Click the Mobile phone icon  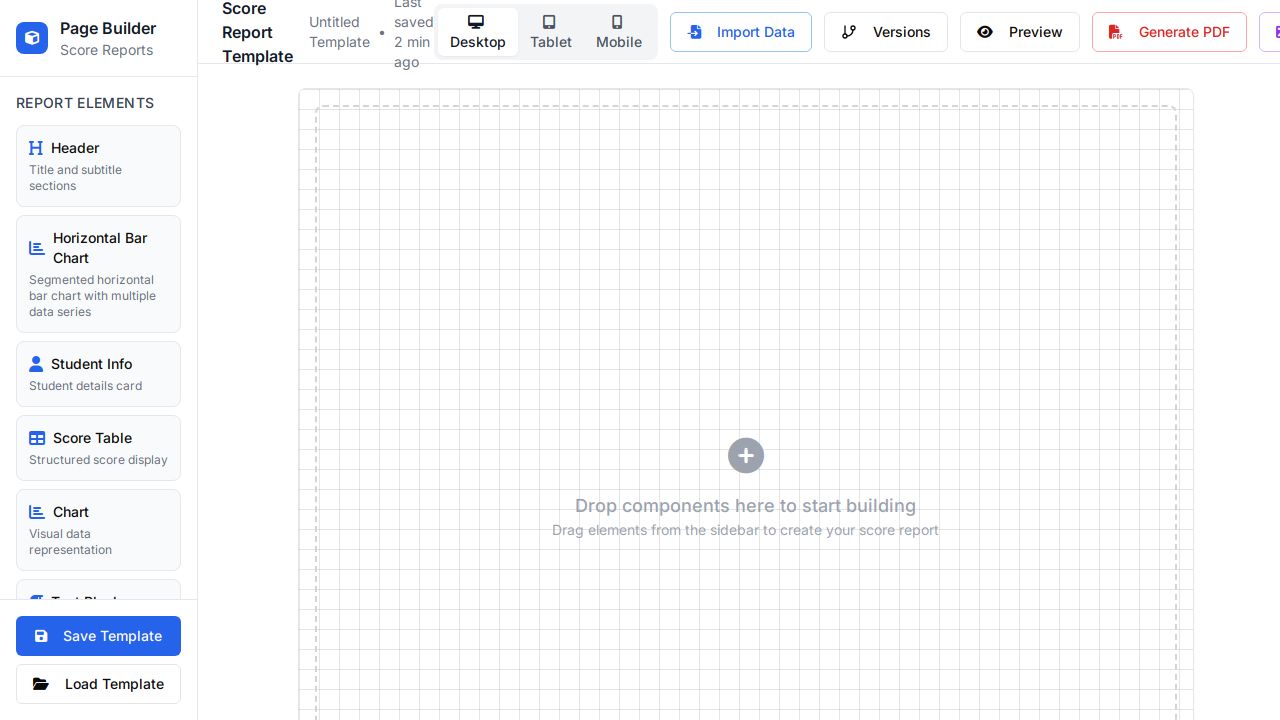coord(617,22)
